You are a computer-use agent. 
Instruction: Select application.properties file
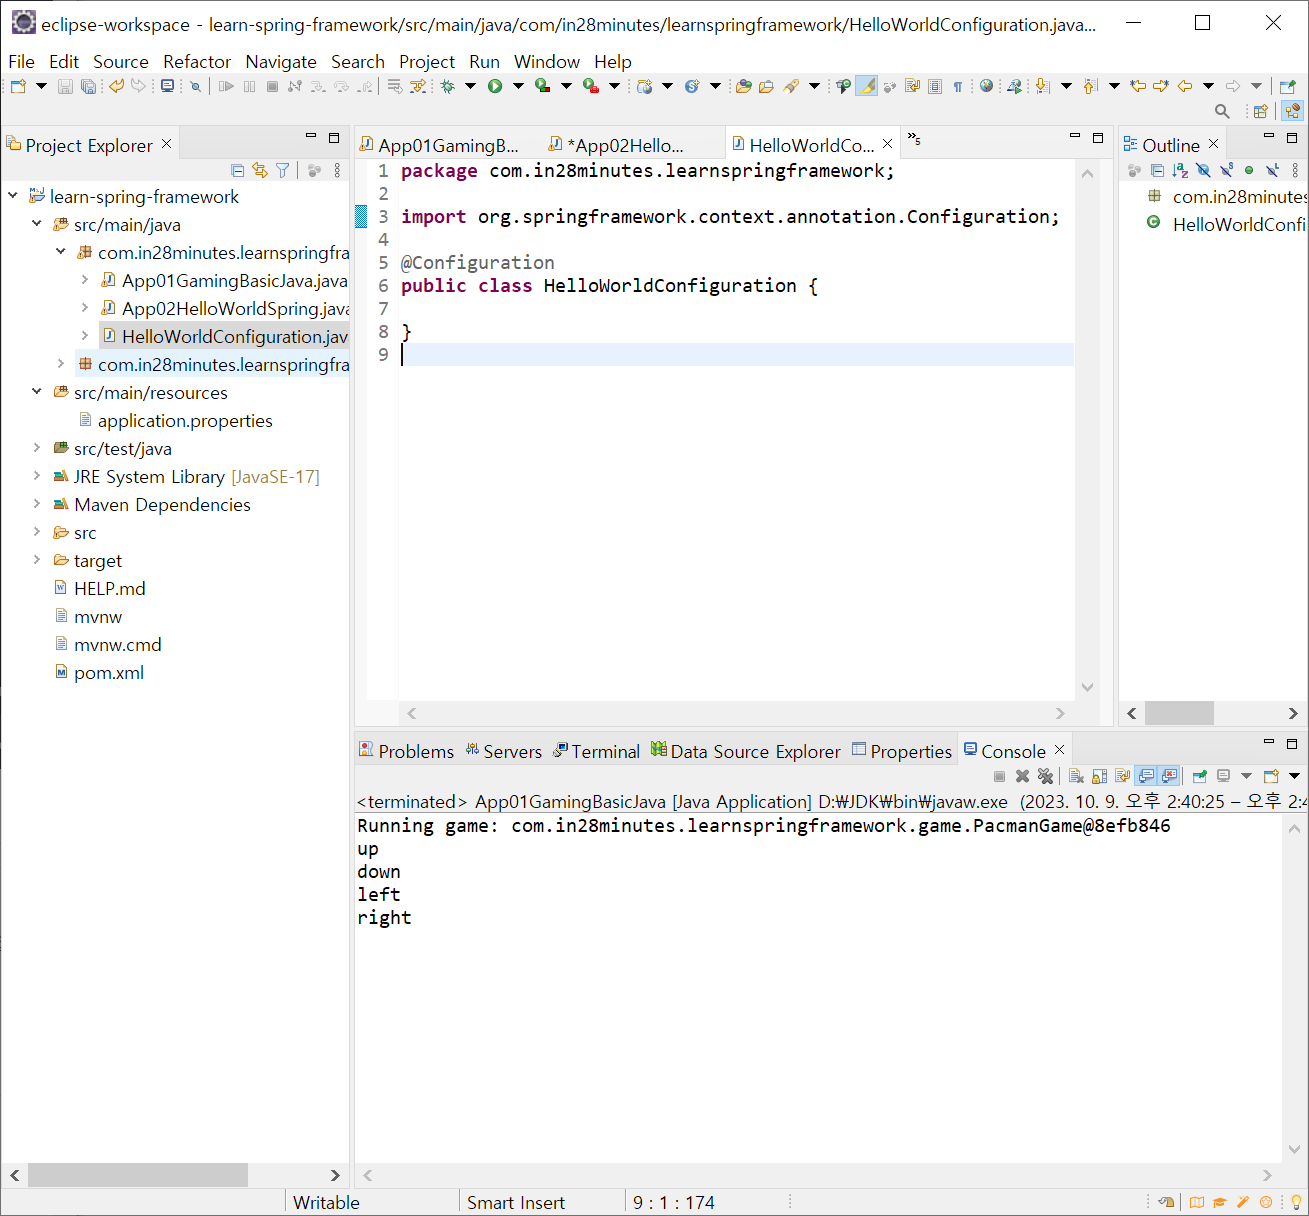[175, 420]
